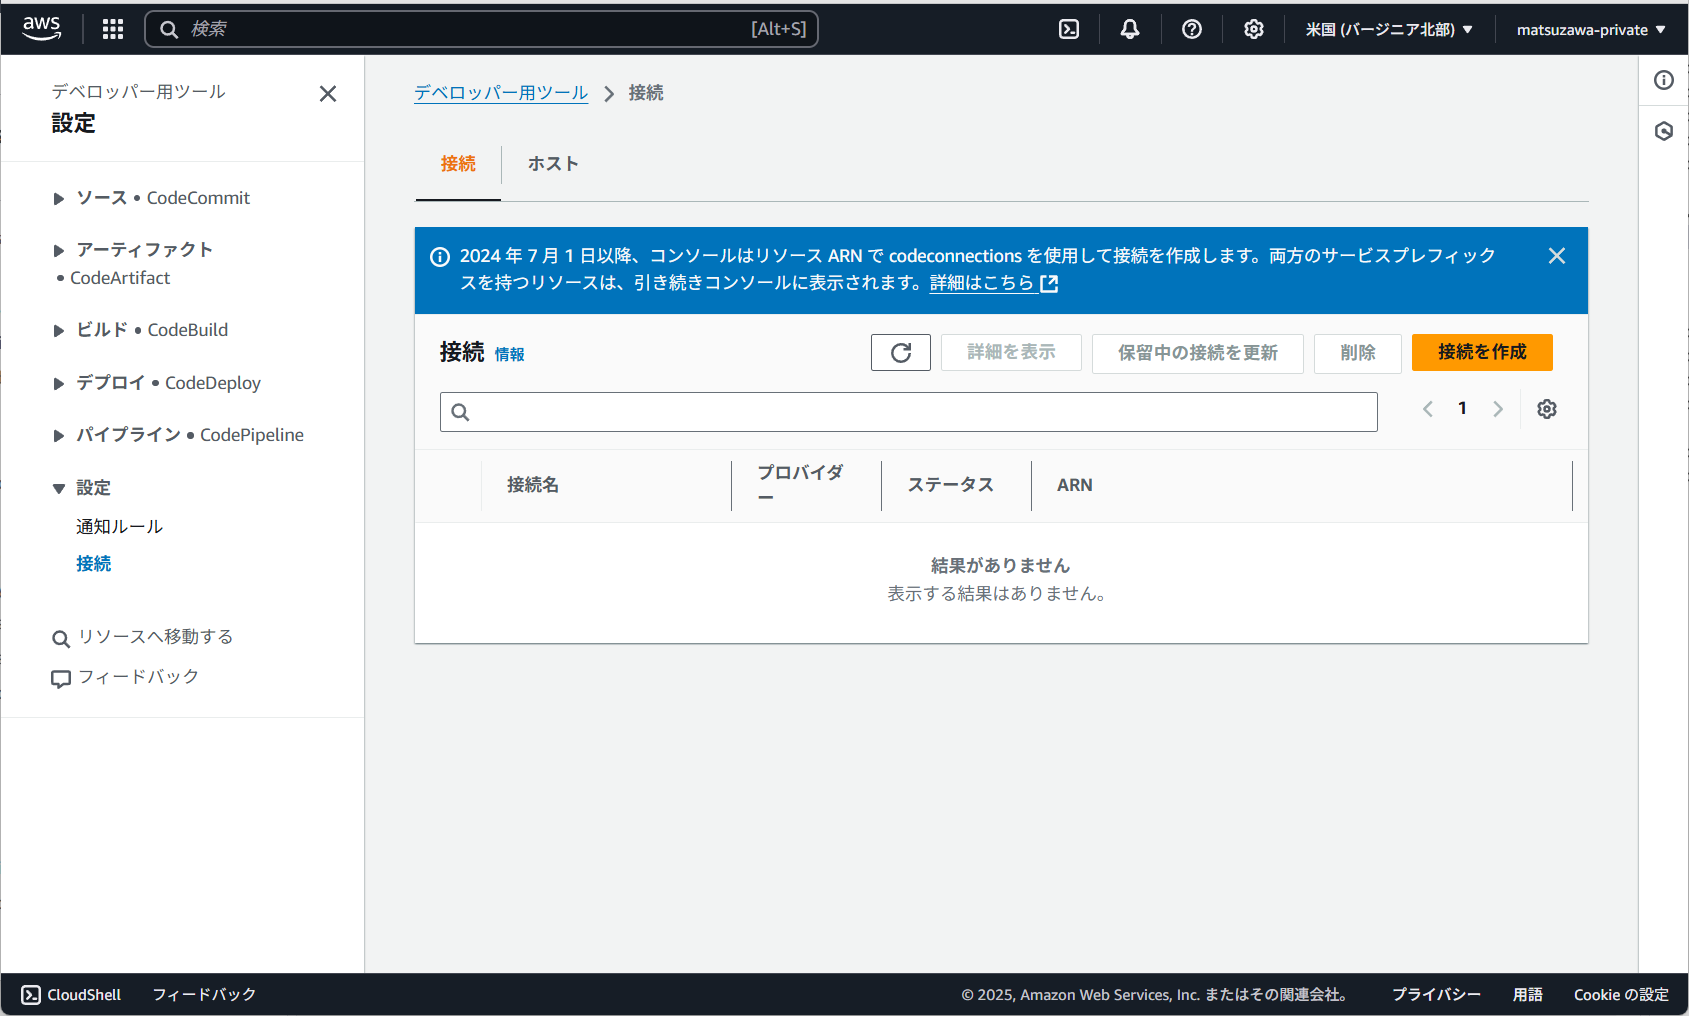
Task: Select the 接続 tab
Action: 458,164
